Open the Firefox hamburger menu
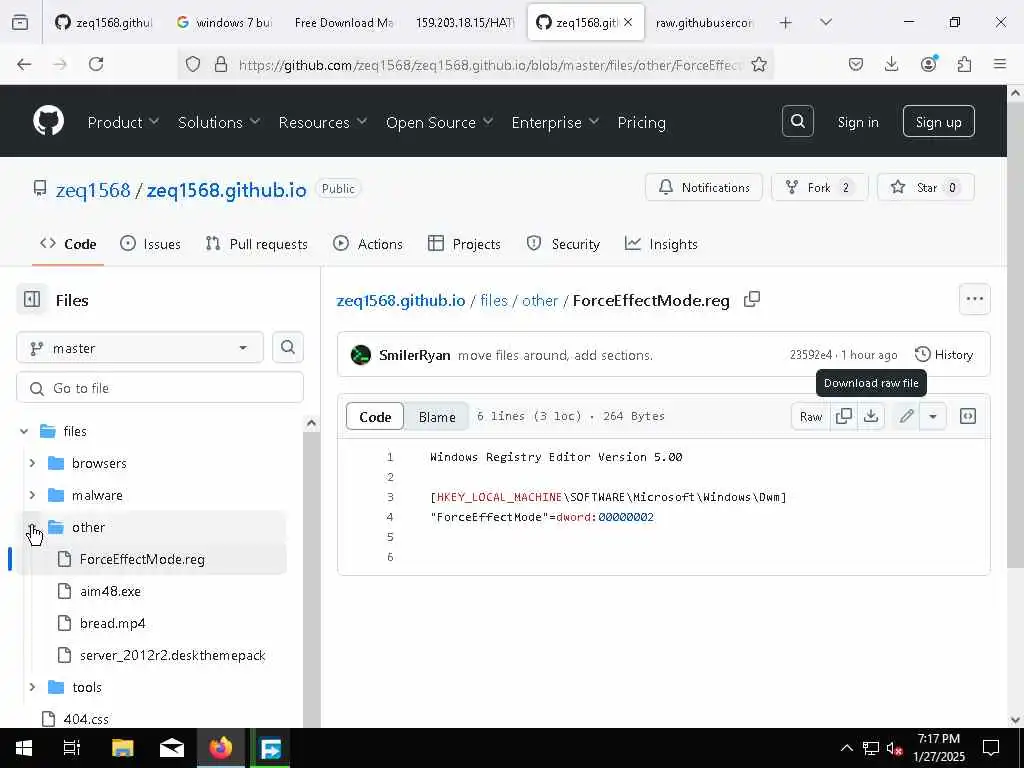The image size is (1024, 768). tap(1000, 64)
